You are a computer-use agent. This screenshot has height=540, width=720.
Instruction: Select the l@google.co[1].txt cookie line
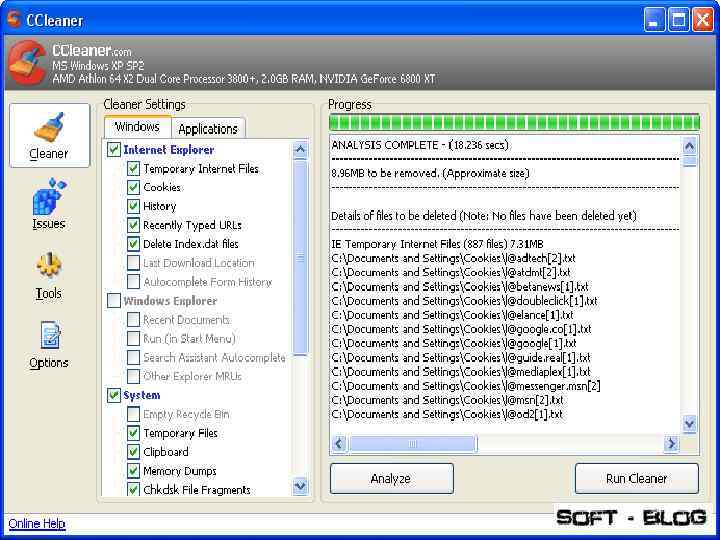(461, 329)
